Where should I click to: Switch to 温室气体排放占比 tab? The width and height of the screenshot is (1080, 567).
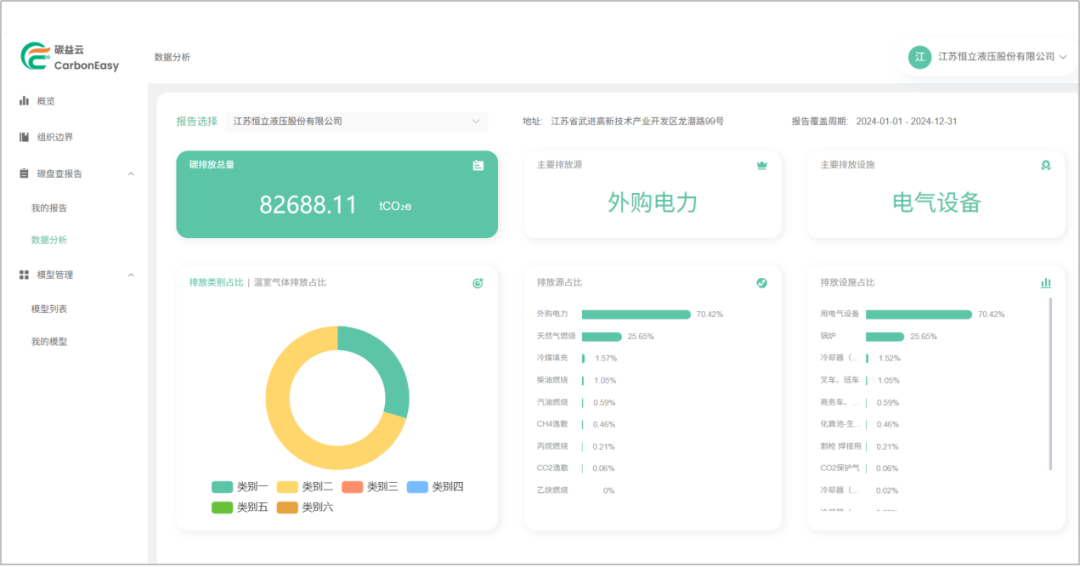tap(290, 282)
